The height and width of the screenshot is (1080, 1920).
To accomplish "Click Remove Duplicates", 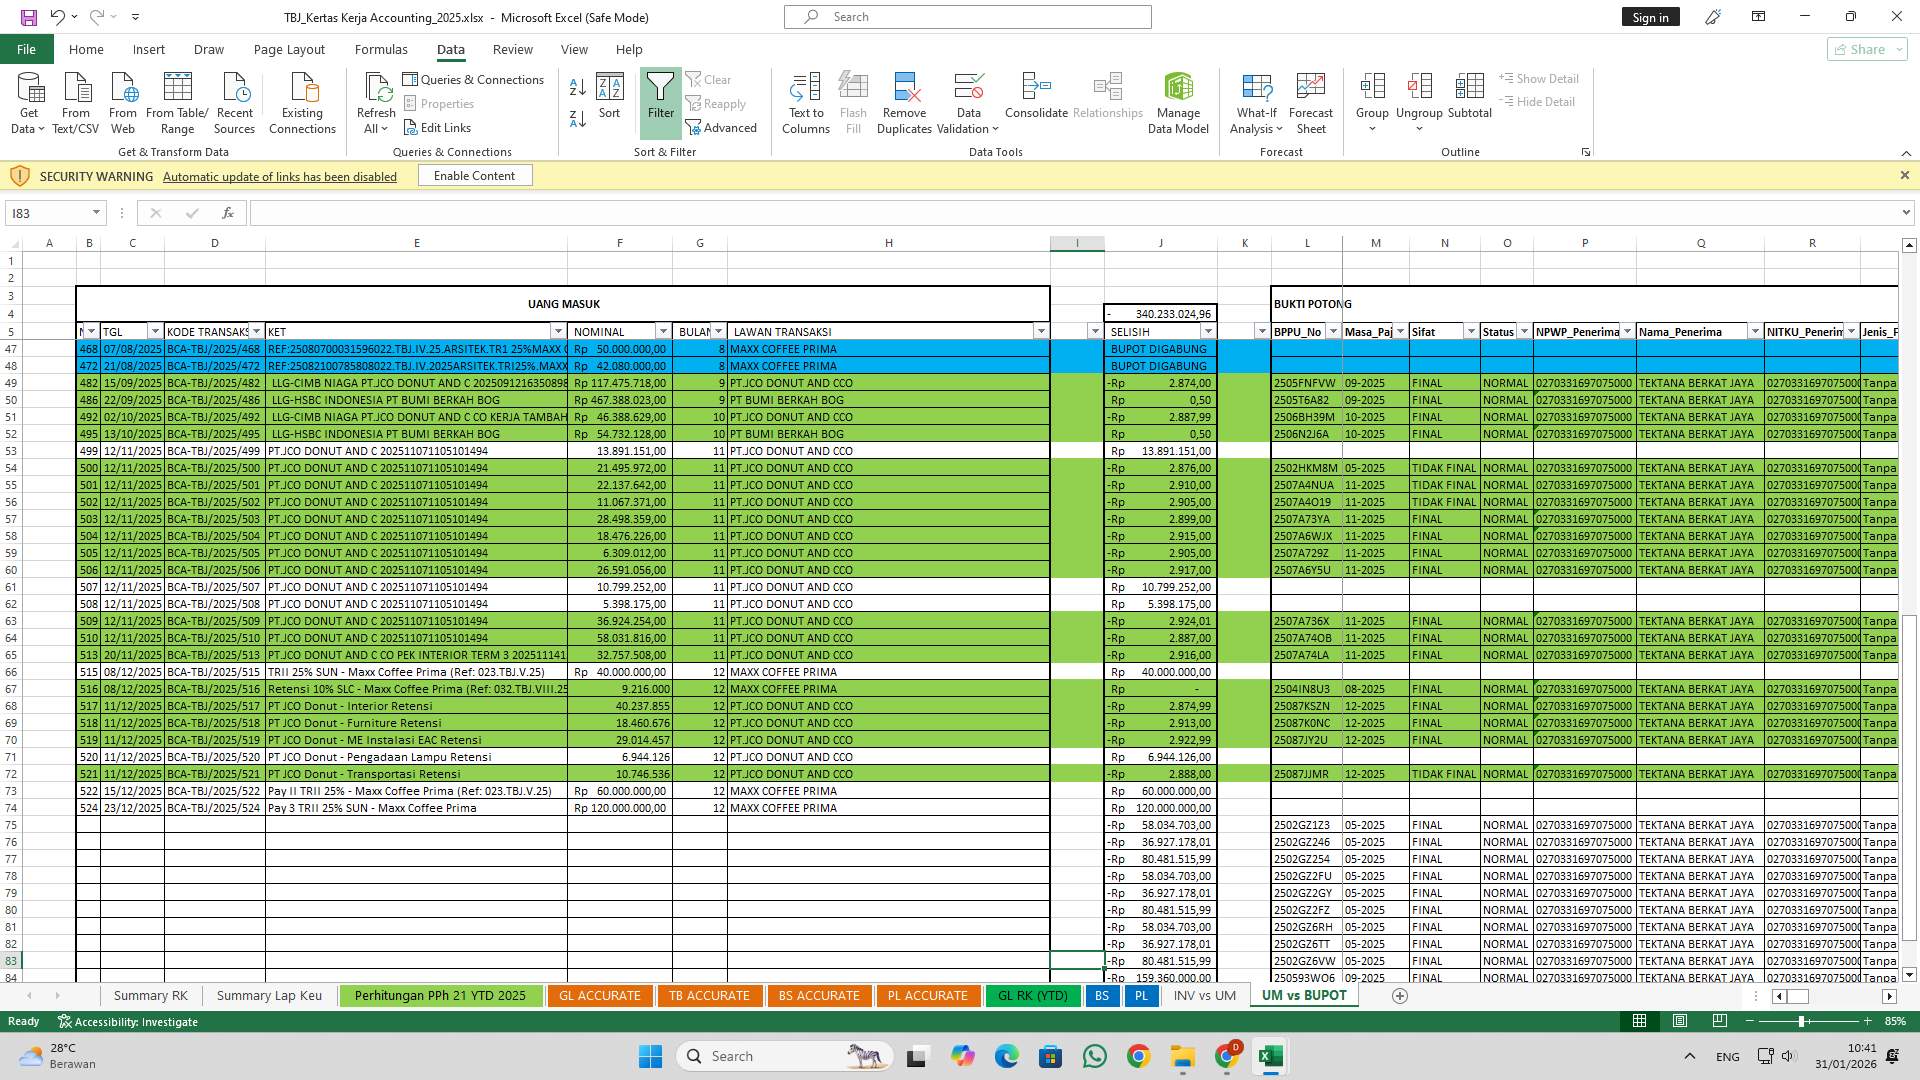I will pyautogui.click(x=904, y=100).
